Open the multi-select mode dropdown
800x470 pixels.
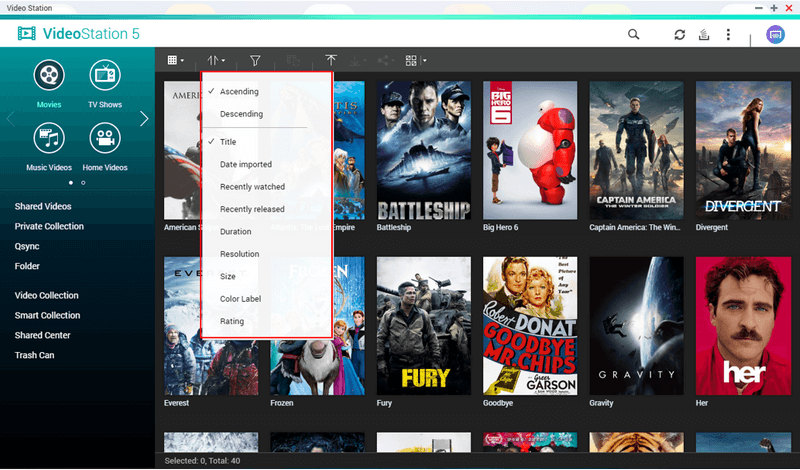(x=416, y=61)
